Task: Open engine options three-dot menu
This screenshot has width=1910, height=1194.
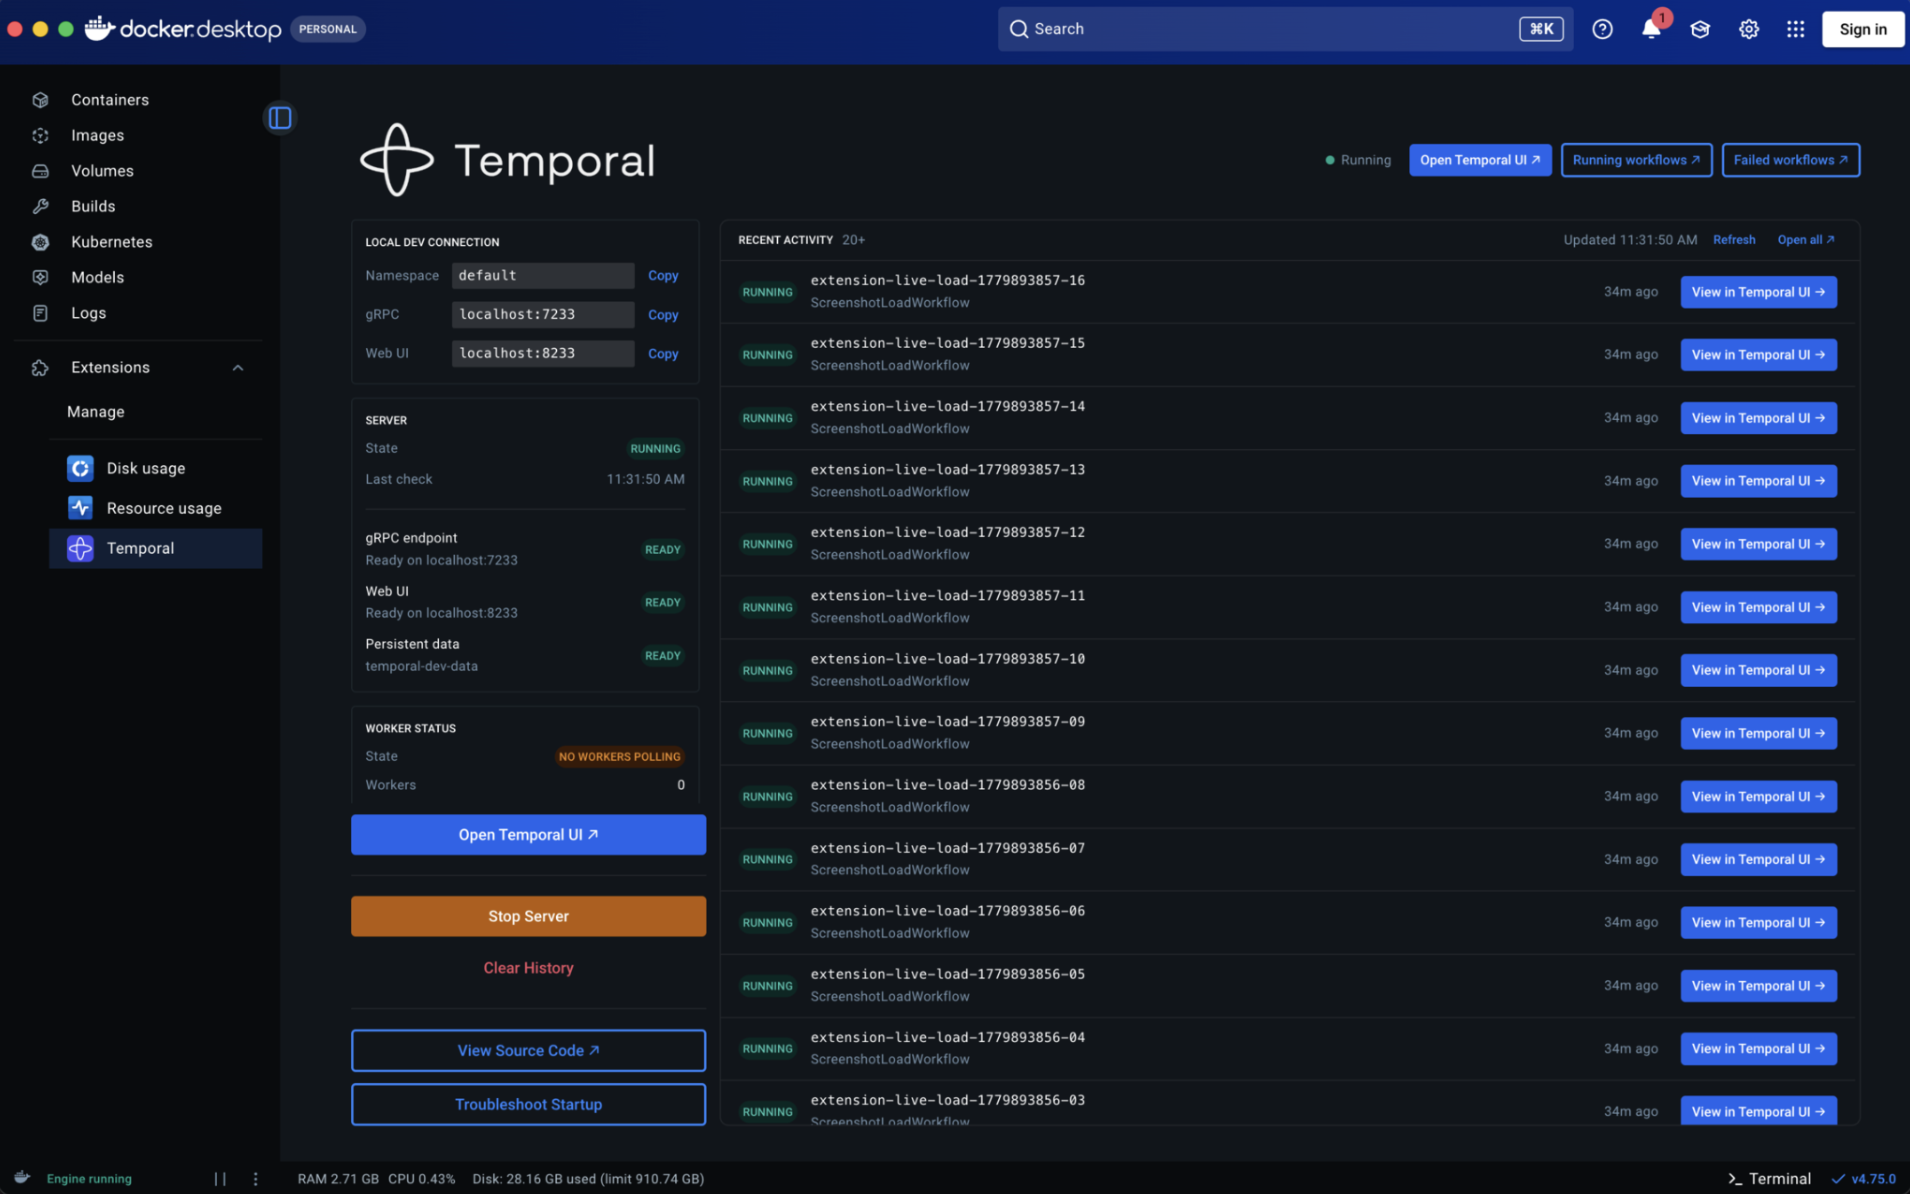Action: pos(255,1179)
